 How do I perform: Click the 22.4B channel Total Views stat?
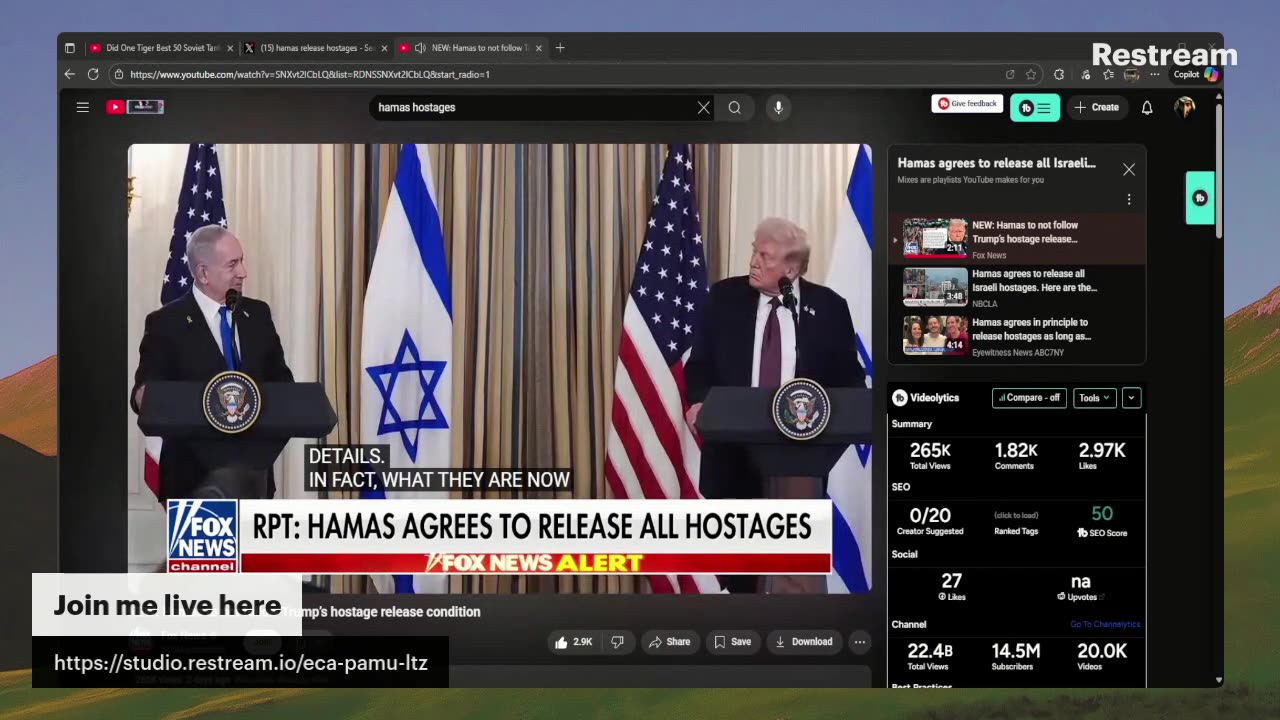(x=930, y=656)
